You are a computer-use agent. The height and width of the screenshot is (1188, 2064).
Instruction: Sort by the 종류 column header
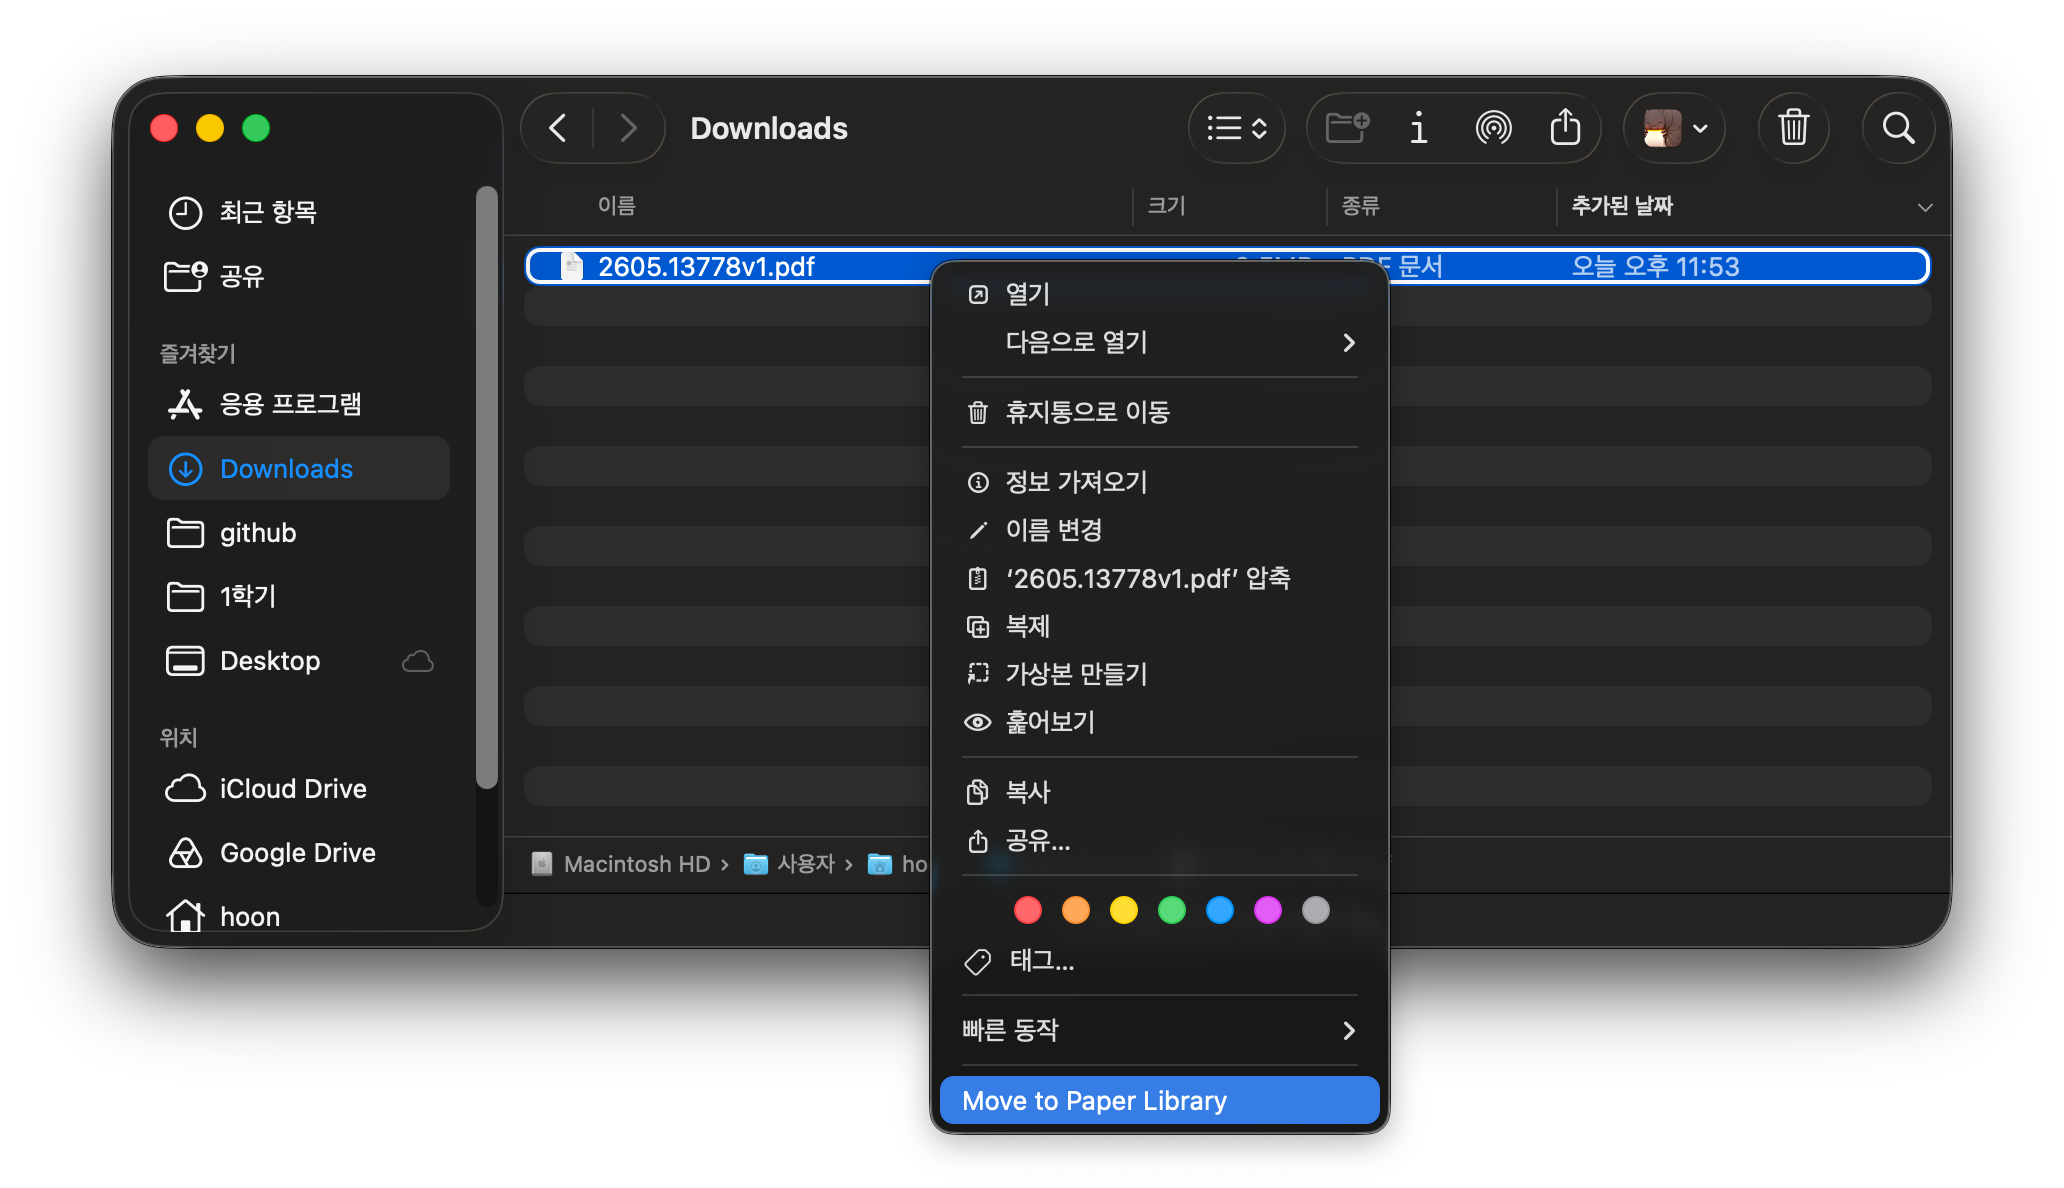[1361, 205]
